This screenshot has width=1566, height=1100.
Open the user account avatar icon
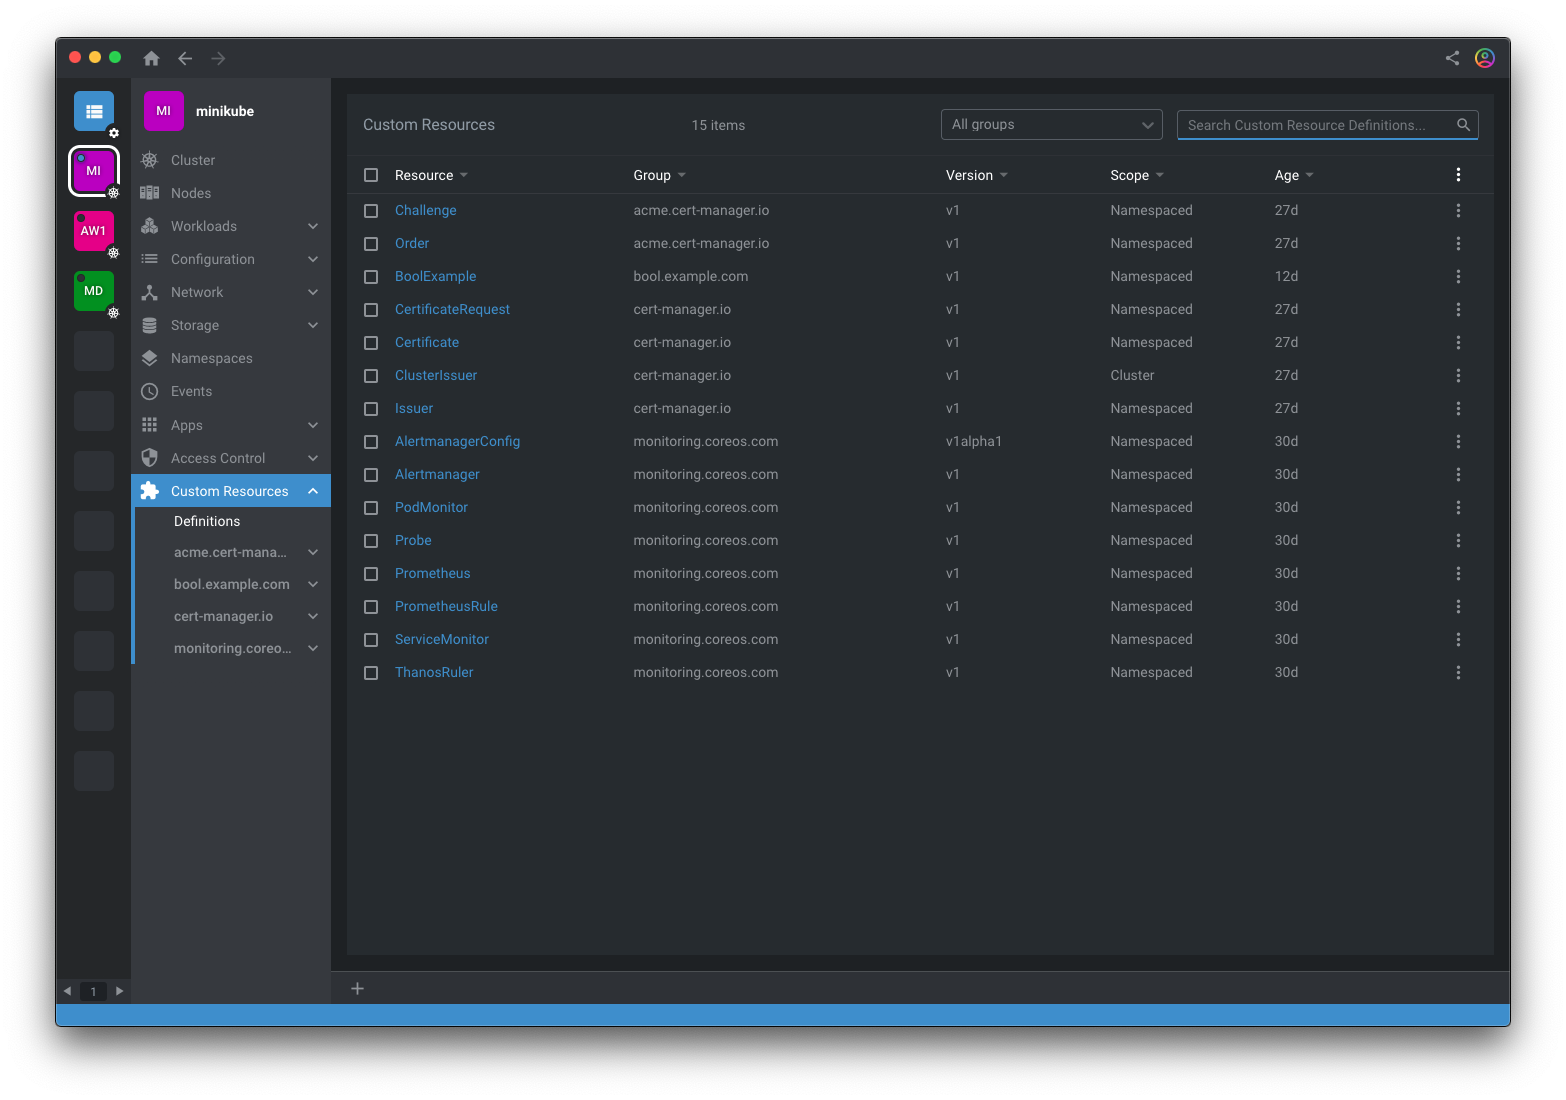click(x=1484, y=57)
